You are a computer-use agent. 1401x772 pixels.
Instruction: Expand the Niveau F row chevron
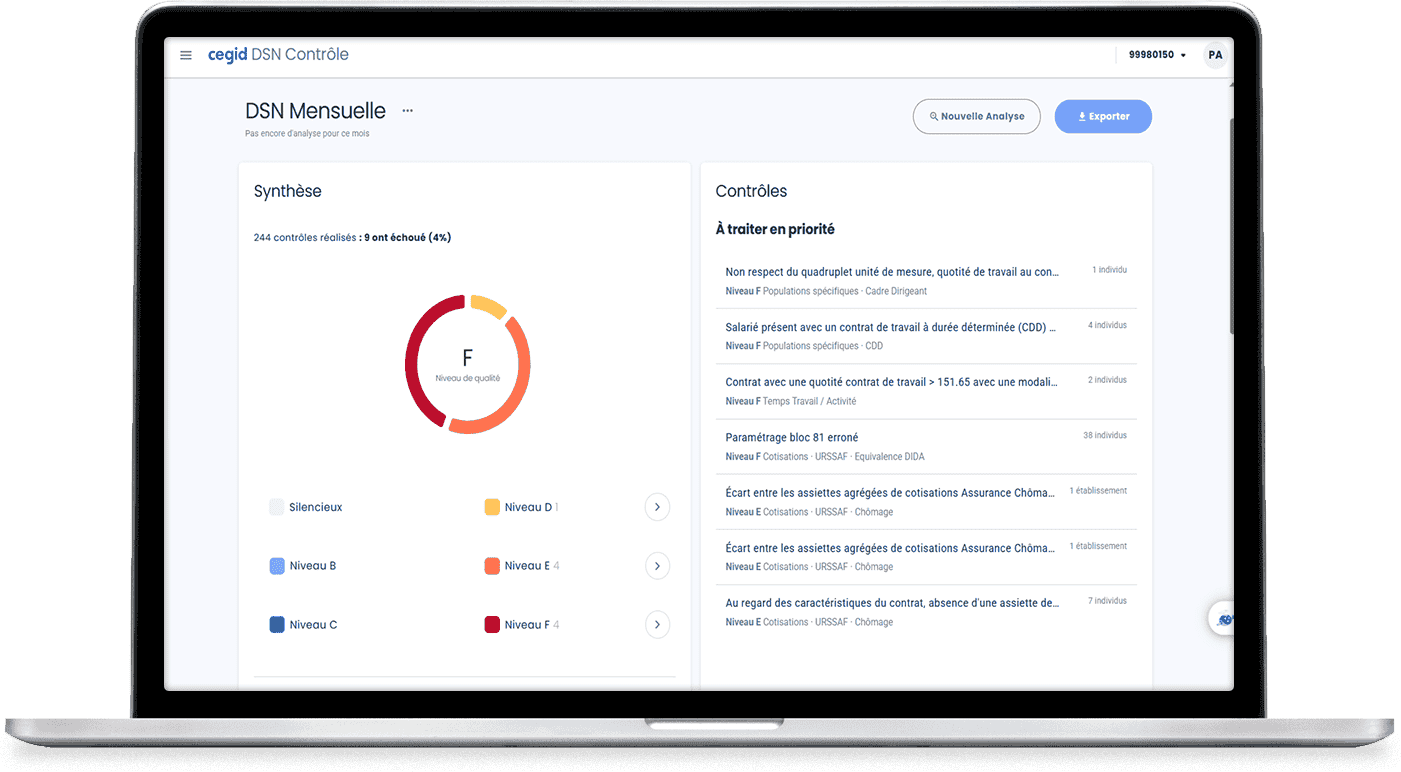657,625
